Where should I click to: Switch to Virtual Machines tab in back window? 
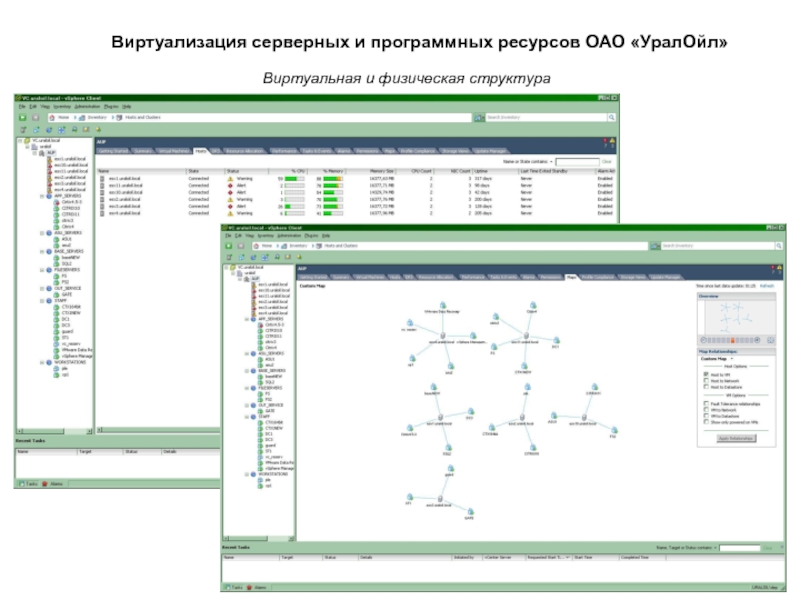173,151
